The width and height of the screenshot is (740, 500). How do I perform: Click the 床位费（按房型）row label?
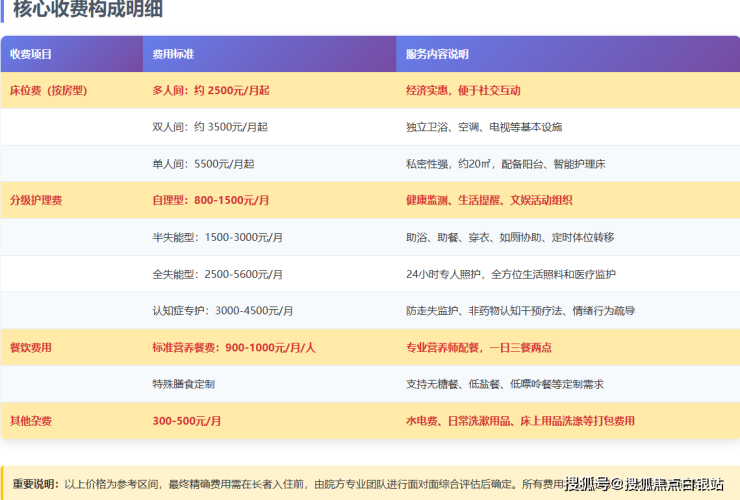click(x=49, y=90)
